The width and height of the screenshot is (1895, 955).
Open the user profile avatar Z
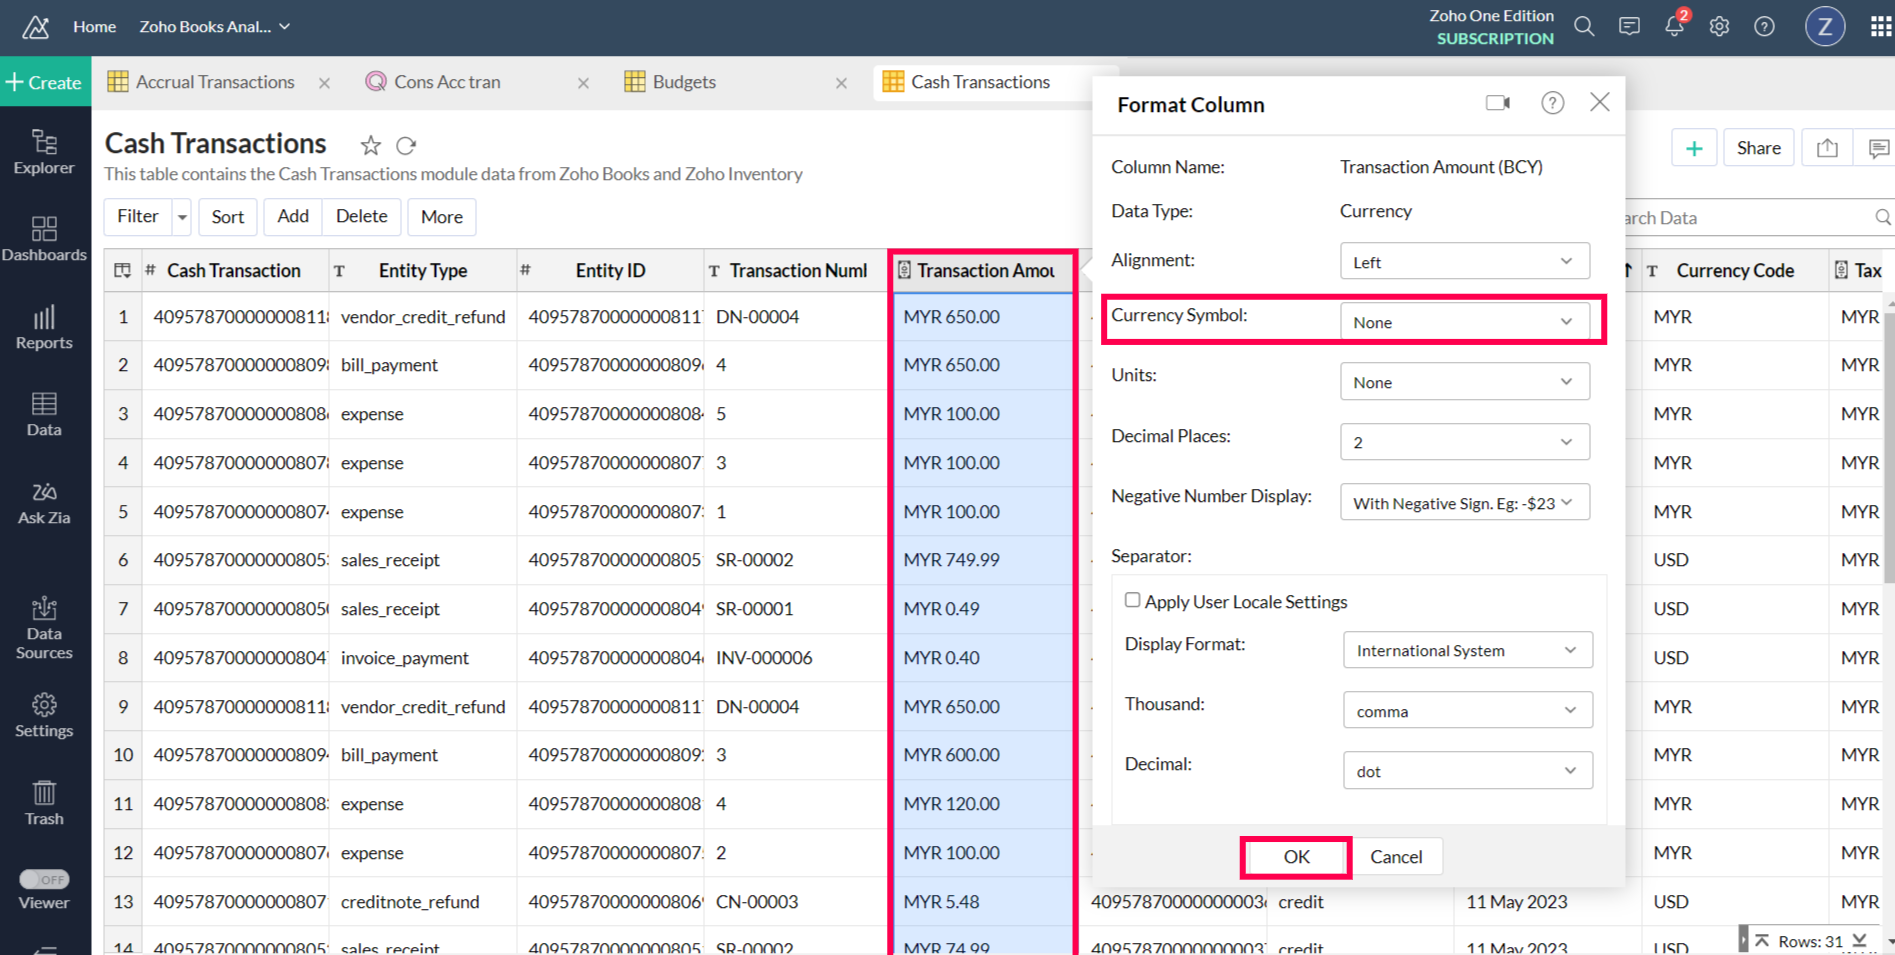point(1824,27)
